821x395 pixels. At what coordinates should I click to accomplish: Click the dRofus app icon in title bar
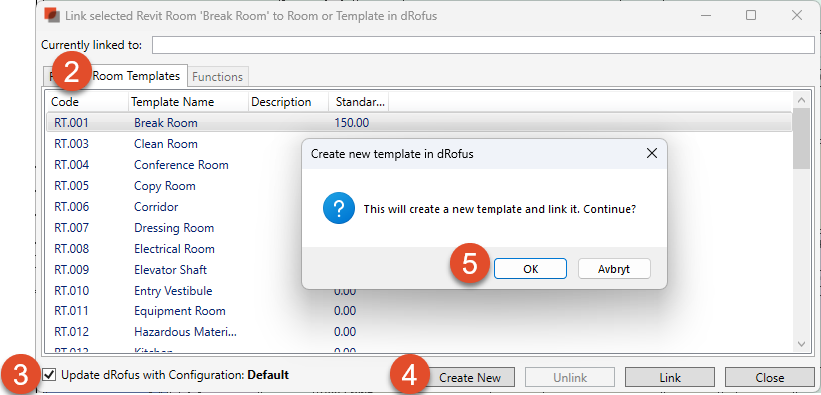(51, 16)
